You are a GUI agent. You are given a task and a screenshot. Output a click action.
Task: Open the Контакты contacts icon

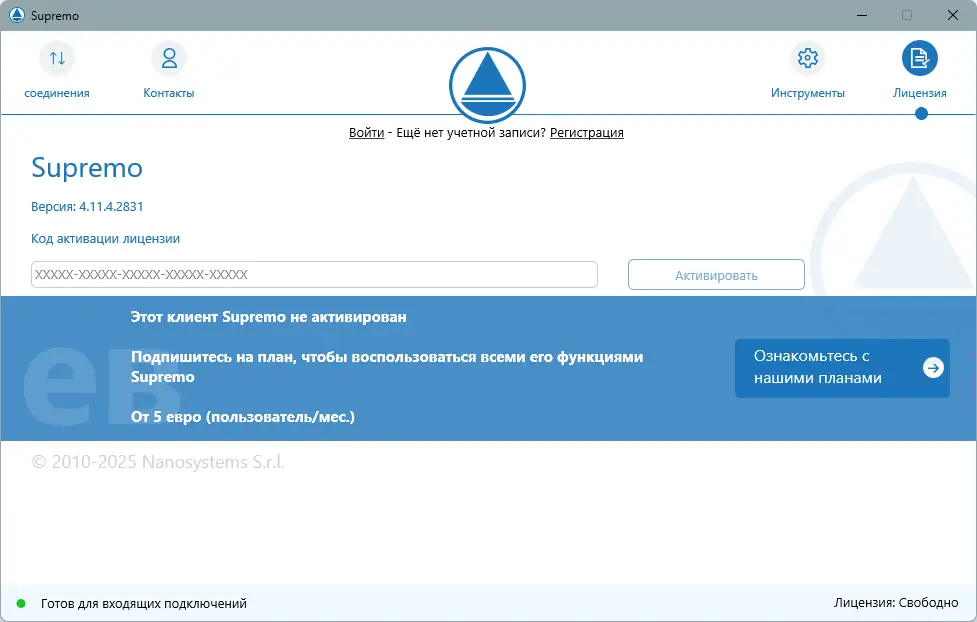click(169, 58)
